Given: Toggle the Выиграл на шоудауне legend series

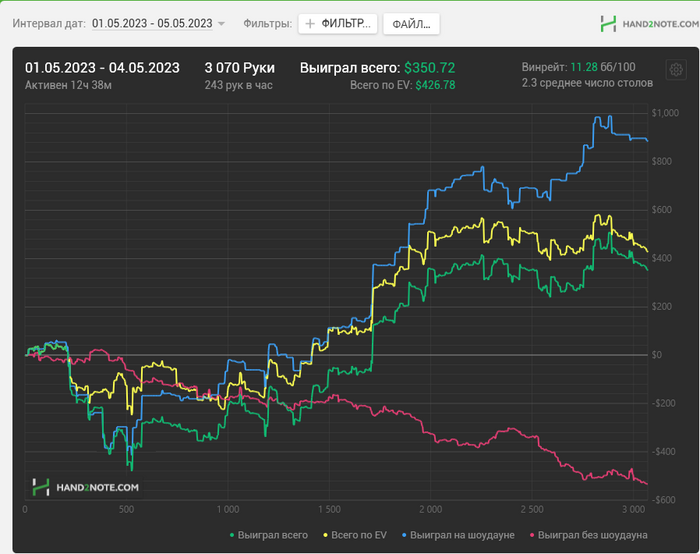Looking at the screenshot, I should coord(458,535).
